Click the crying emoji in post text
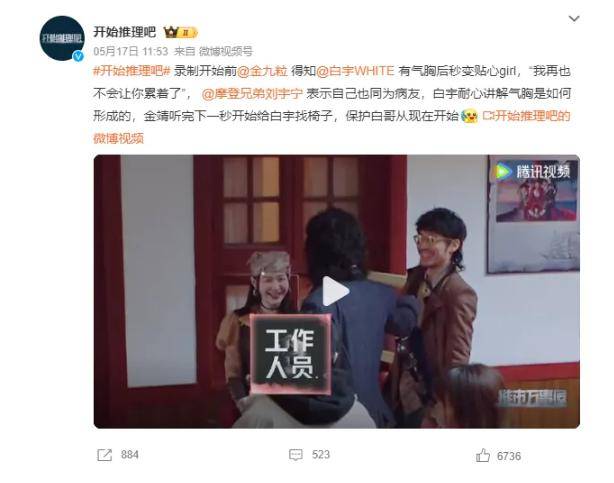Viewport: 614px width, 483px height. tap(470, 116)
